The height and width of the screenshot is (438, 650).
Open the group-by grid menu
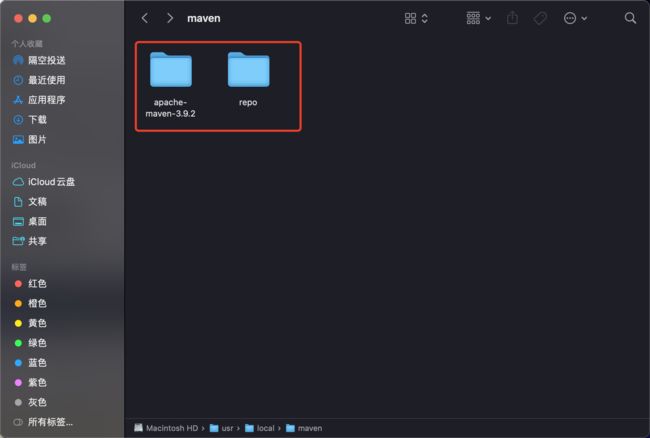(x=478, y=18)
